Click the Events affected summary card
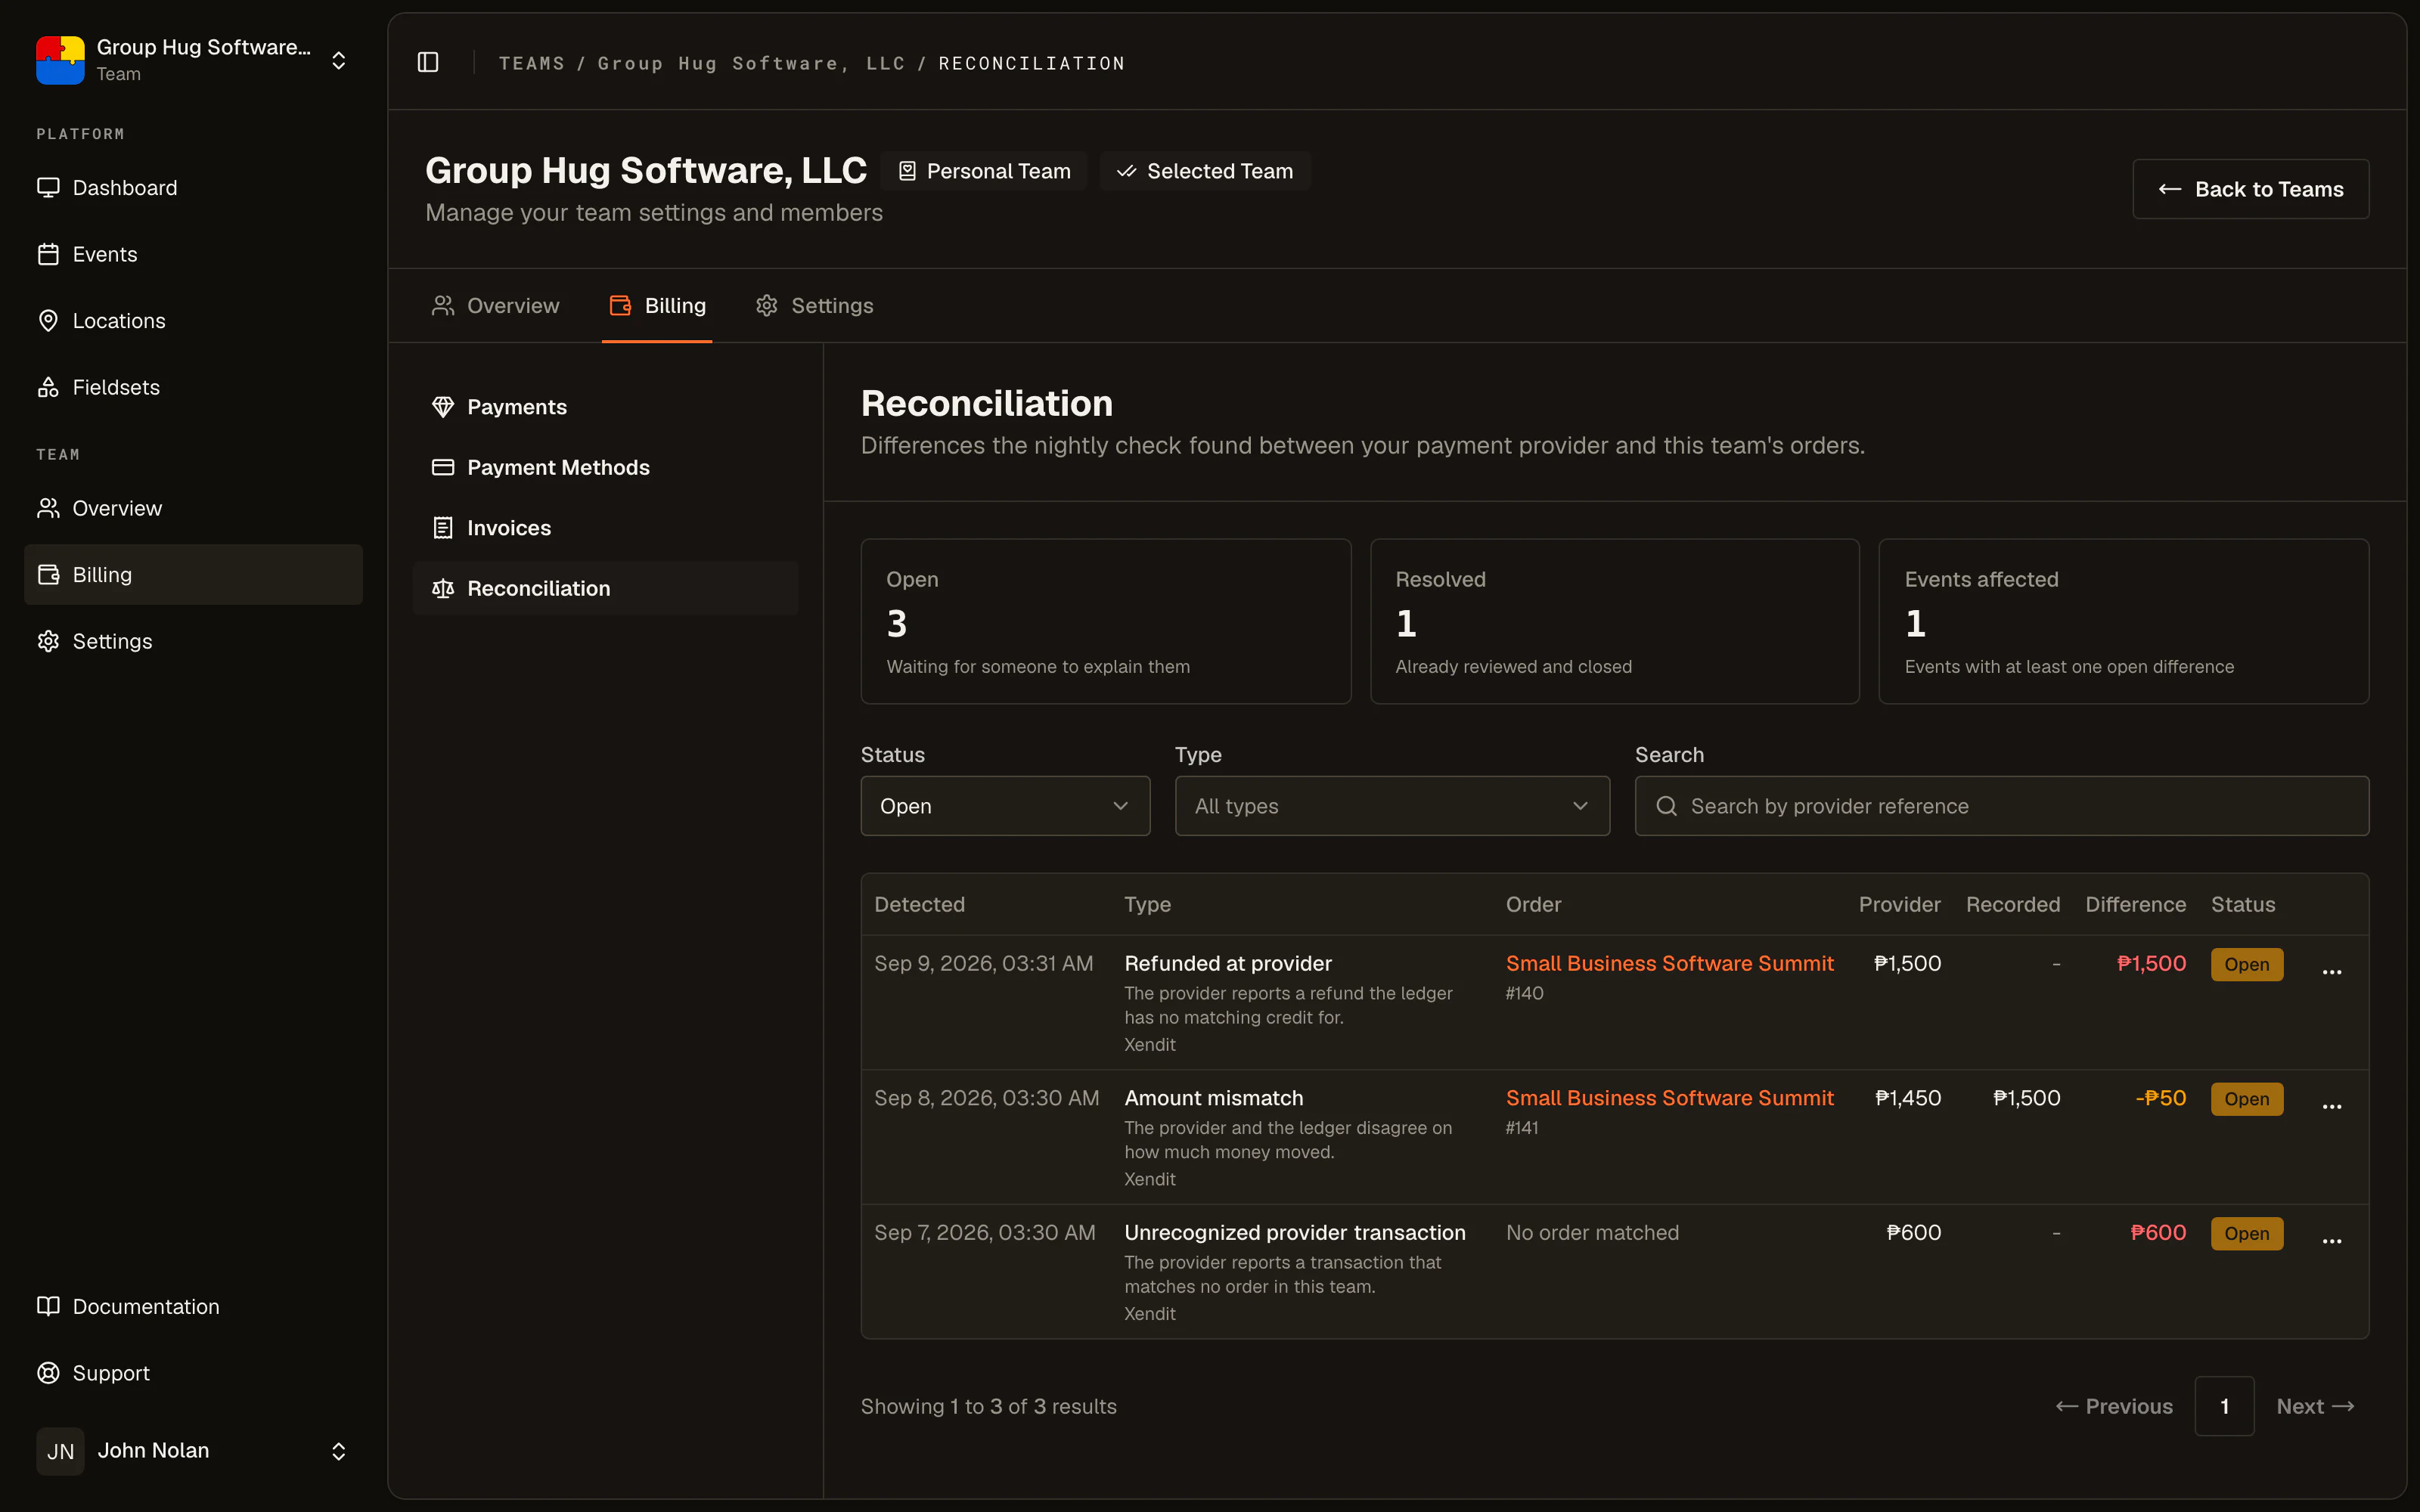This screenshot has height=1512, width=2420. (2124, 621)
